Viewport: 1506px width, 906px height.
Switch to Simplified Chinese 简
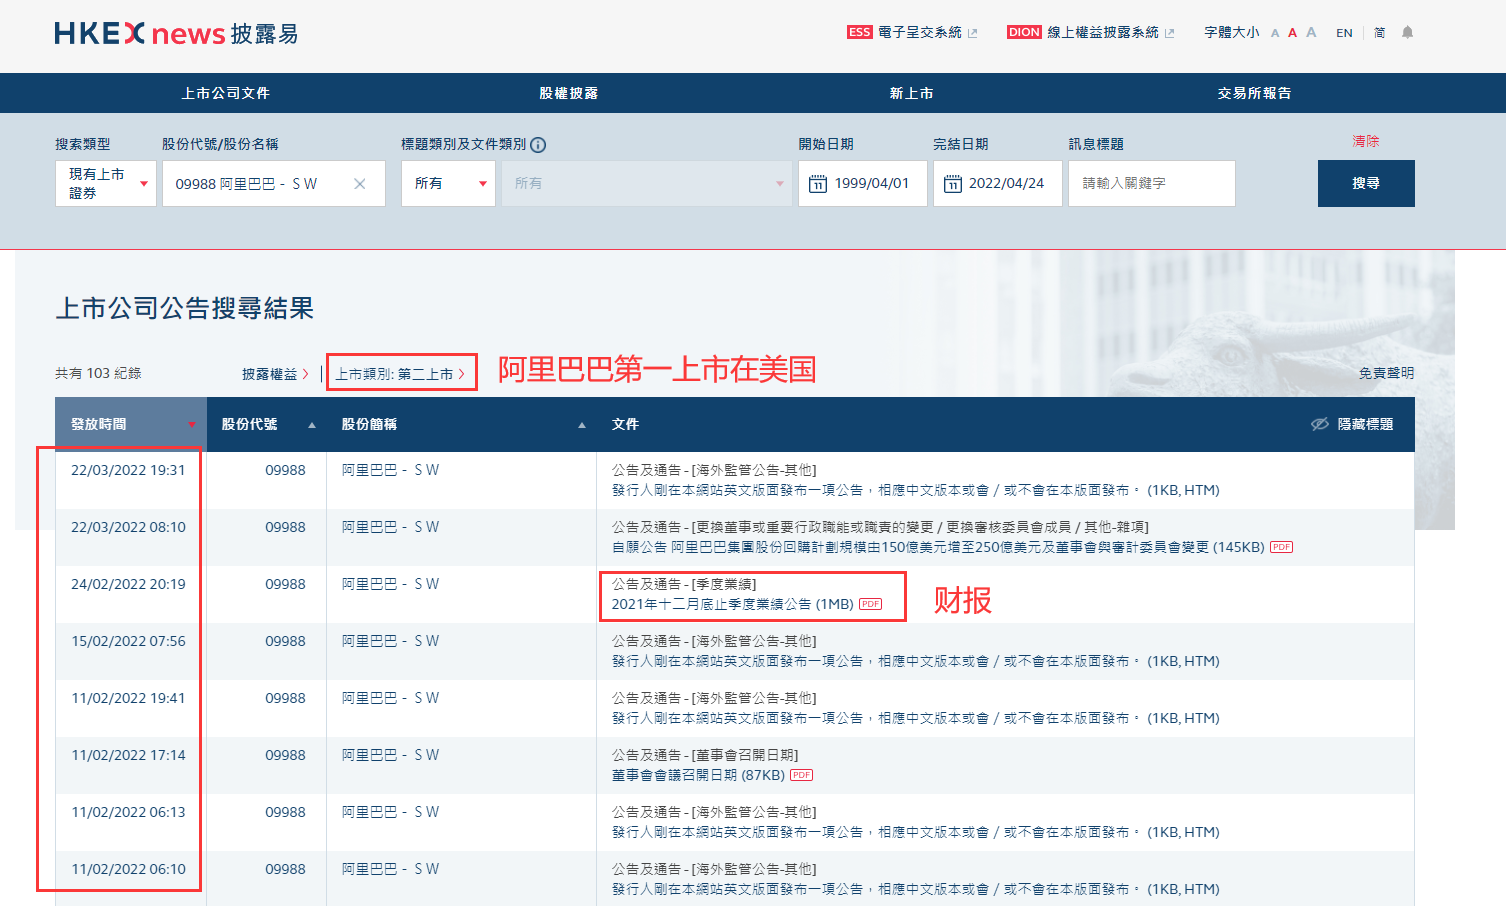[x=1380, y=33]
